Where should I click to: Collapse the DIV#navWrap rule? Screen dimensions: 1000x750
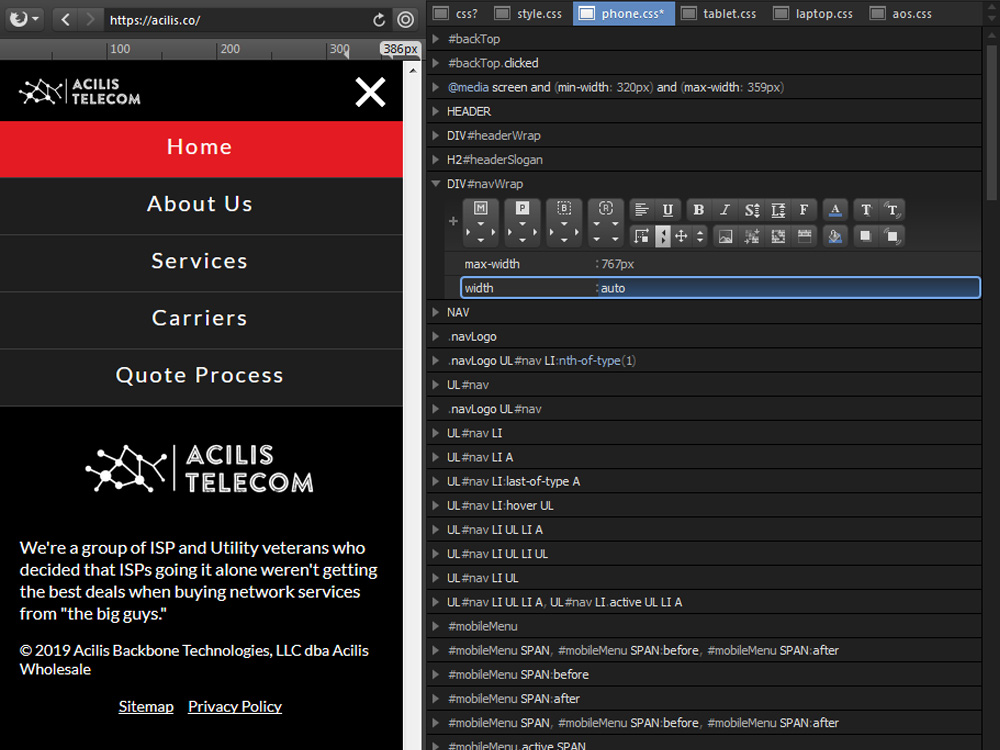436,184
